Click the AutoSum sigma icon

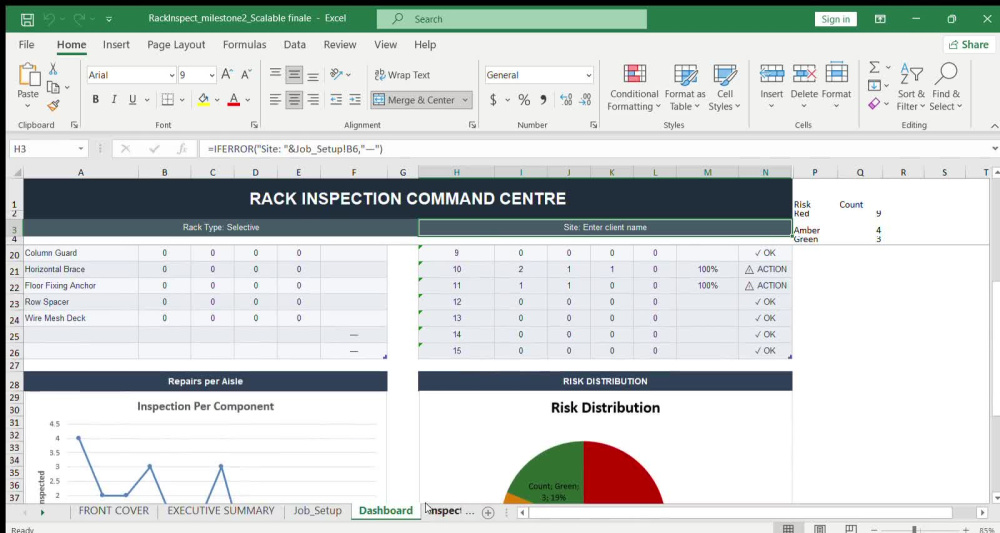tap(874, 68)
